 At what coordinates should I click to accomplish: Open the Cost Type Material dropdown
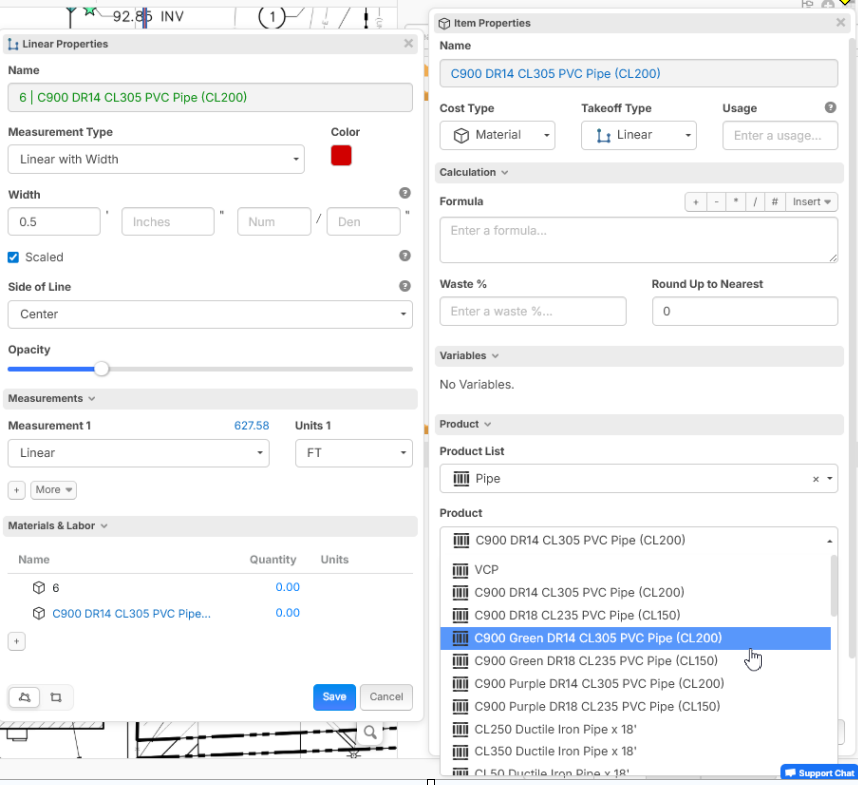point(497,135)
